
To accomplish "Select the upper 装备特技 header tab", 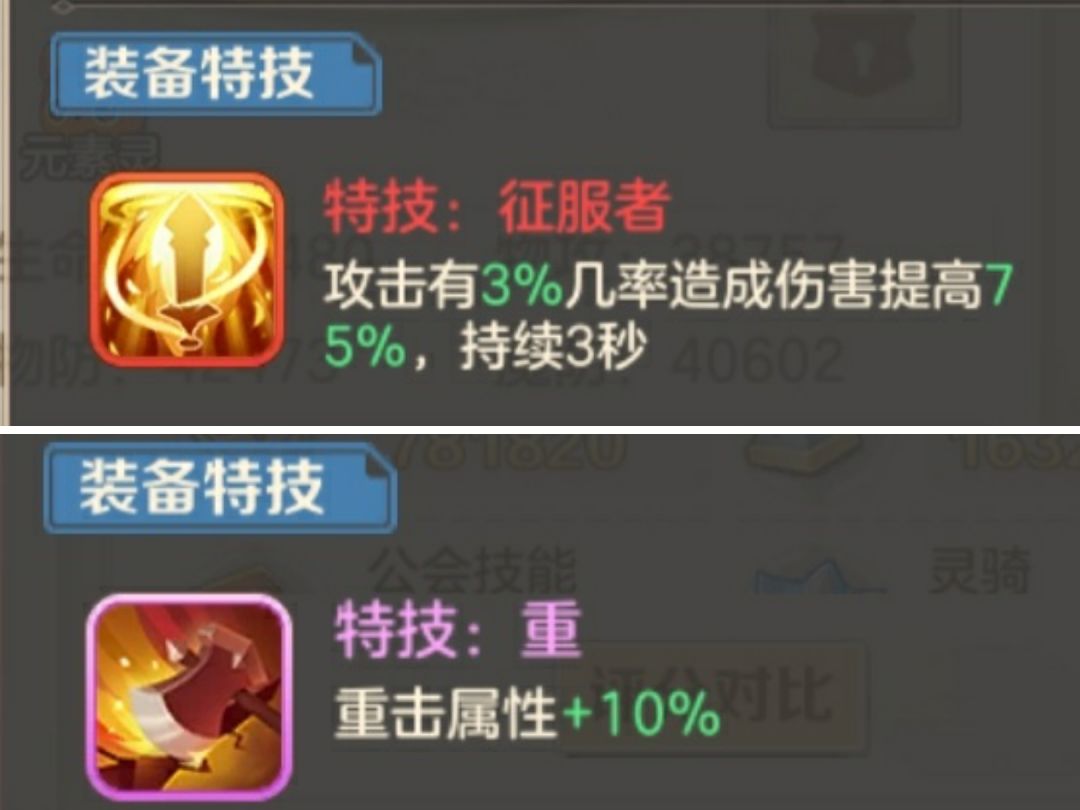I will [216, 73].
